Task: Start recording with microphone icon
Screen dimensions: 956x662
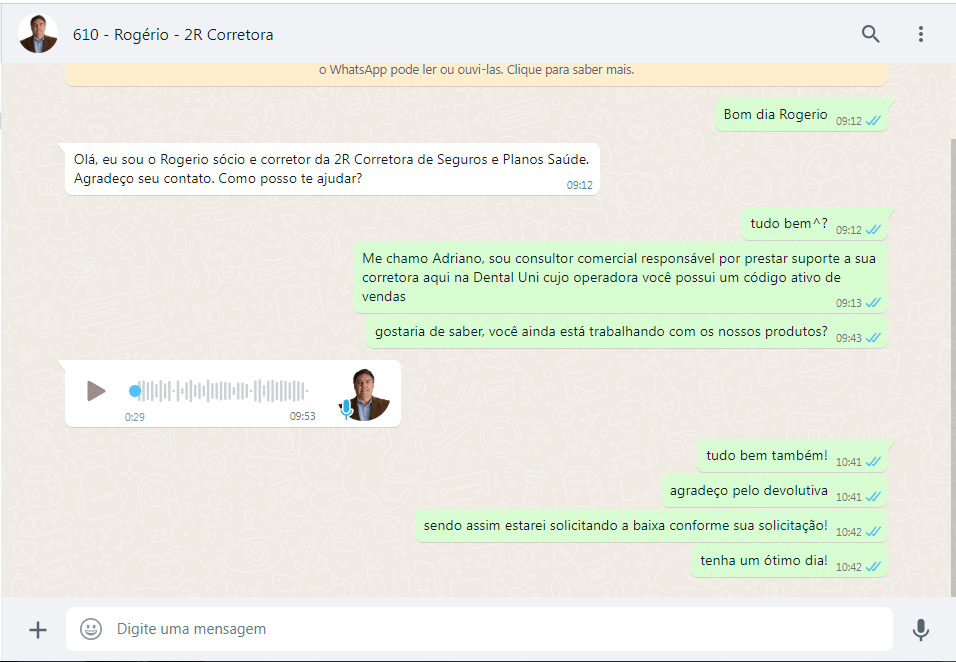Action: point(921,629)
